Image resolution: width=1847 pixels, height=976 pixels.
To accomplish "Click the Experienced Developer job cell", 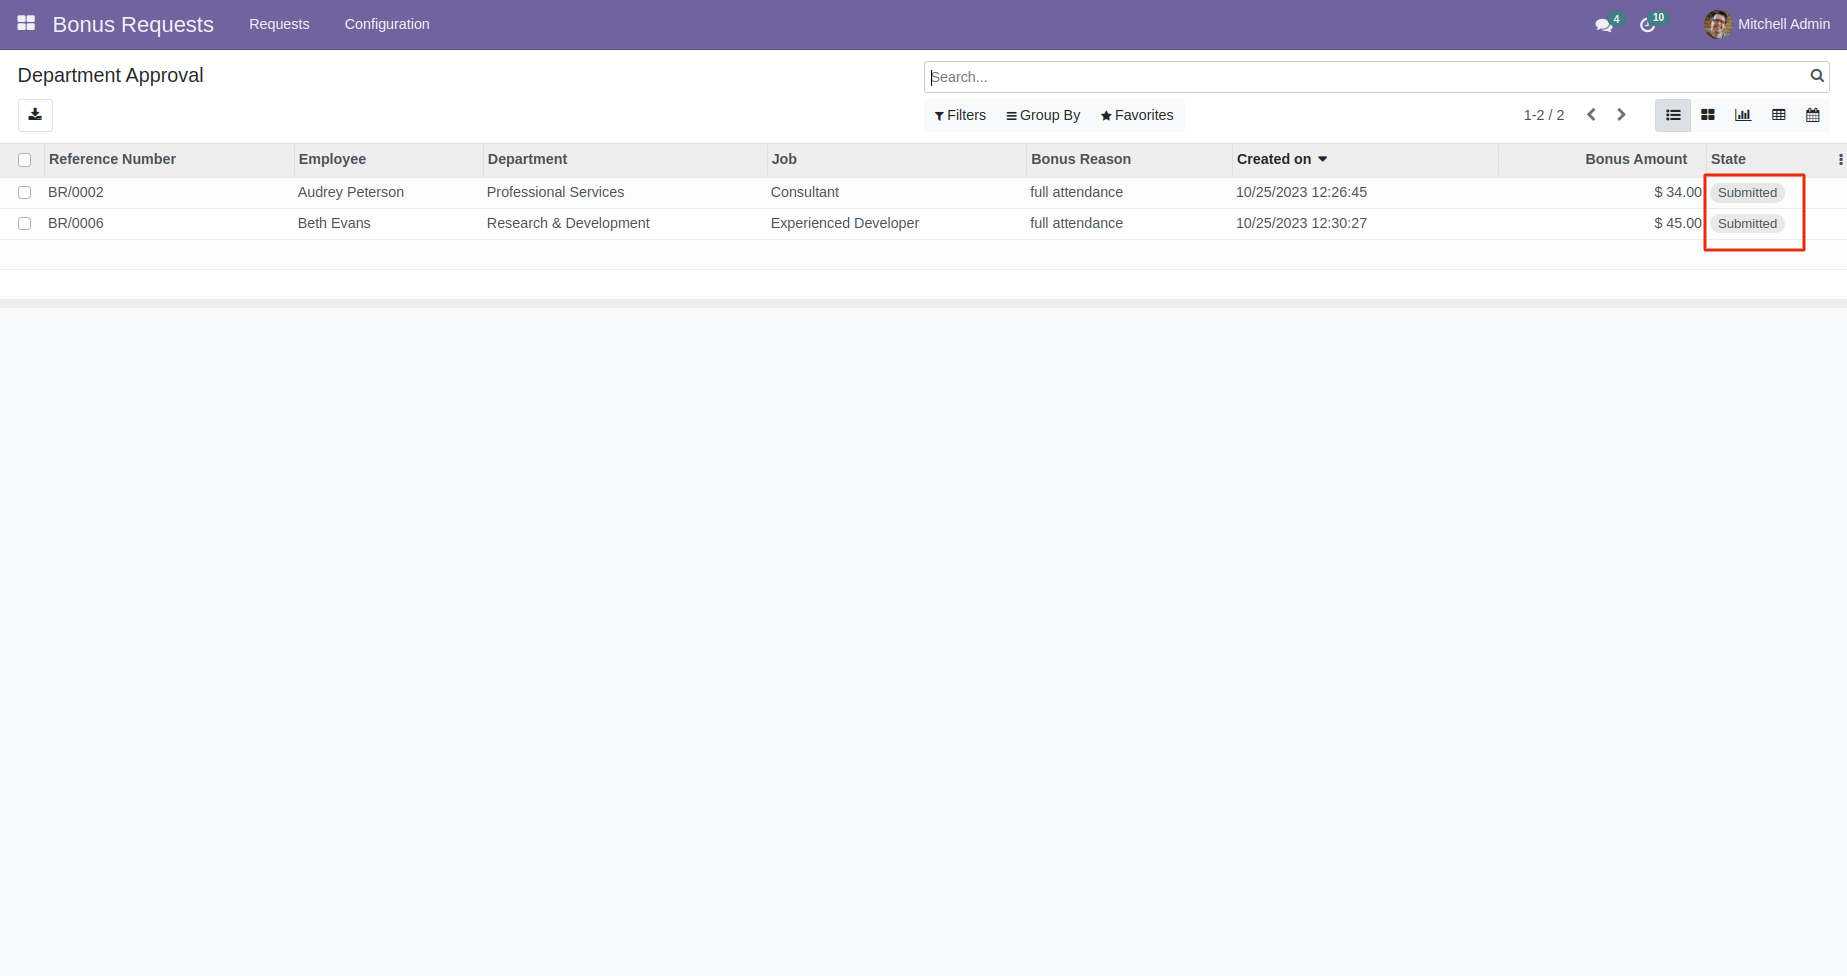I will tap(845, 223).
